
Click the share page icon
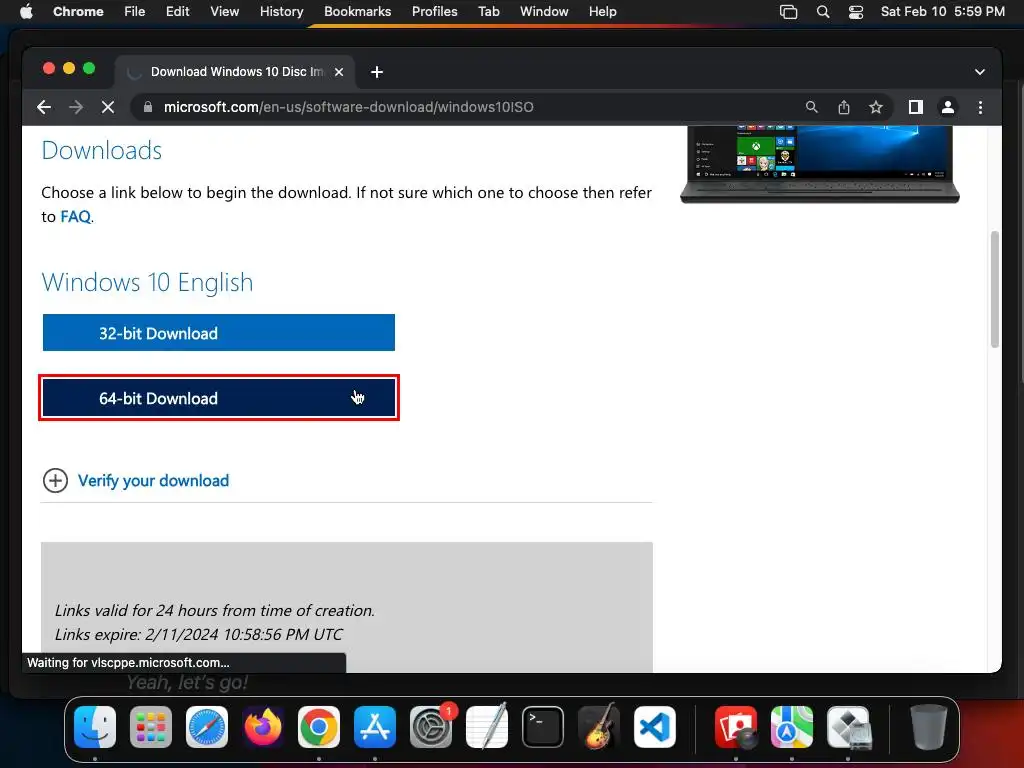844,107
